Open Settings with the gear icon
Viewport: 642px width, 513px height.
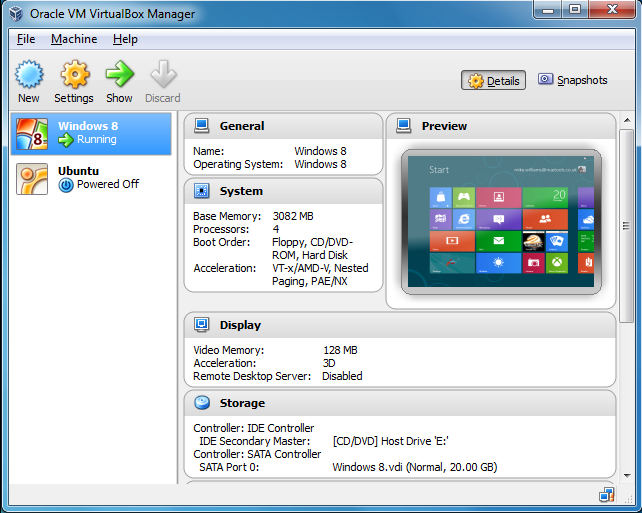(74, 75)
